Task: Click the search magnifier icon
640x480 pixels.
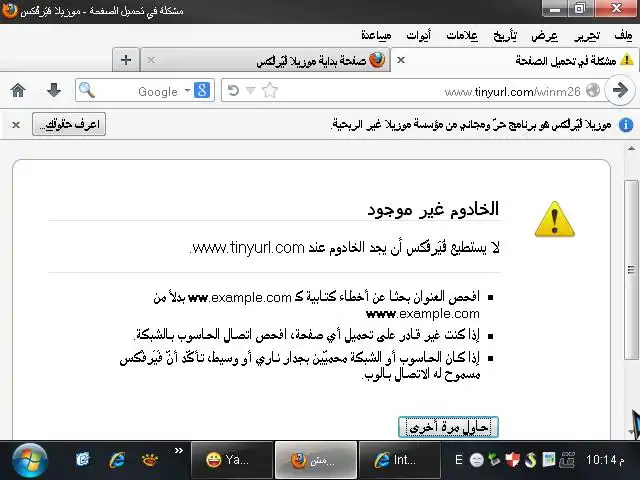Action: 87,90
